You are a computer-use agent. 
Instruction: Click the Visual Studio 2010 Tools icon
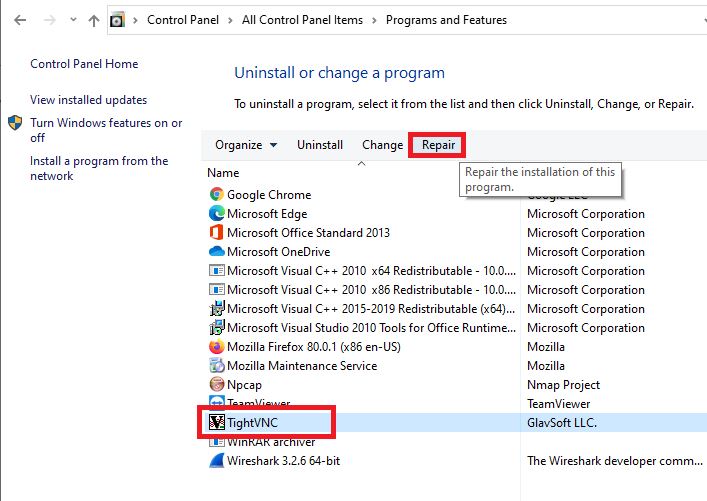pyautogui.click(x=216, y=327)
